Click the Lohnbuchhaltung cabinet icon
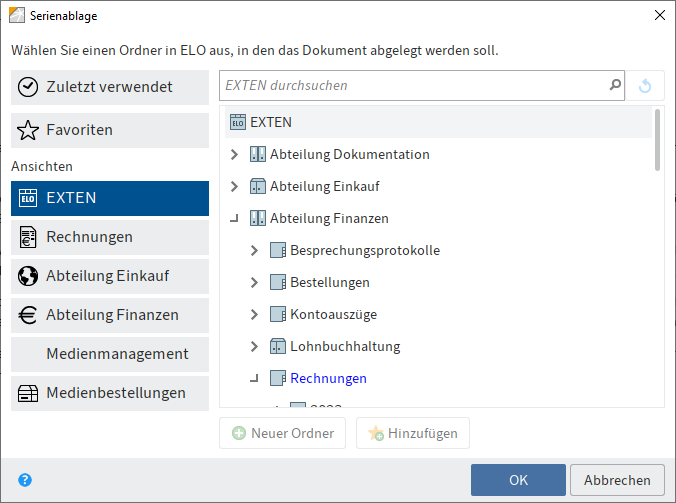This screenshot has height=503, width=676. tap(278, 346)
